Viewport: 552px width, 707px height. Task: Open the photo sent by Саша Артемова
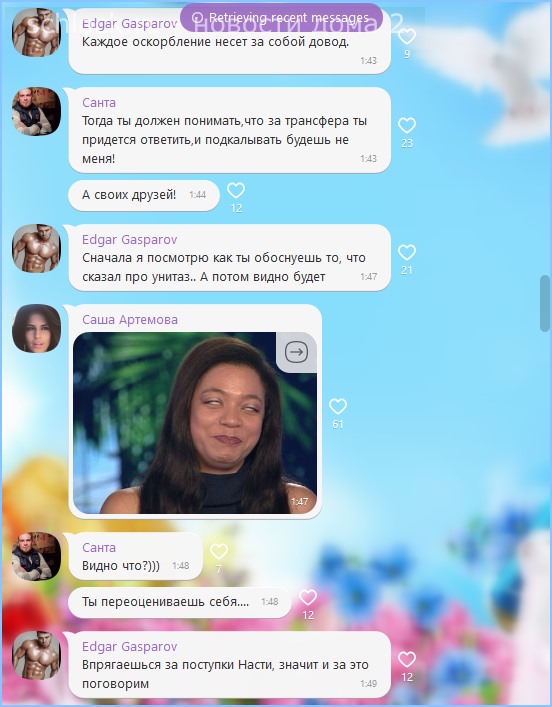[x=195, y=423]
